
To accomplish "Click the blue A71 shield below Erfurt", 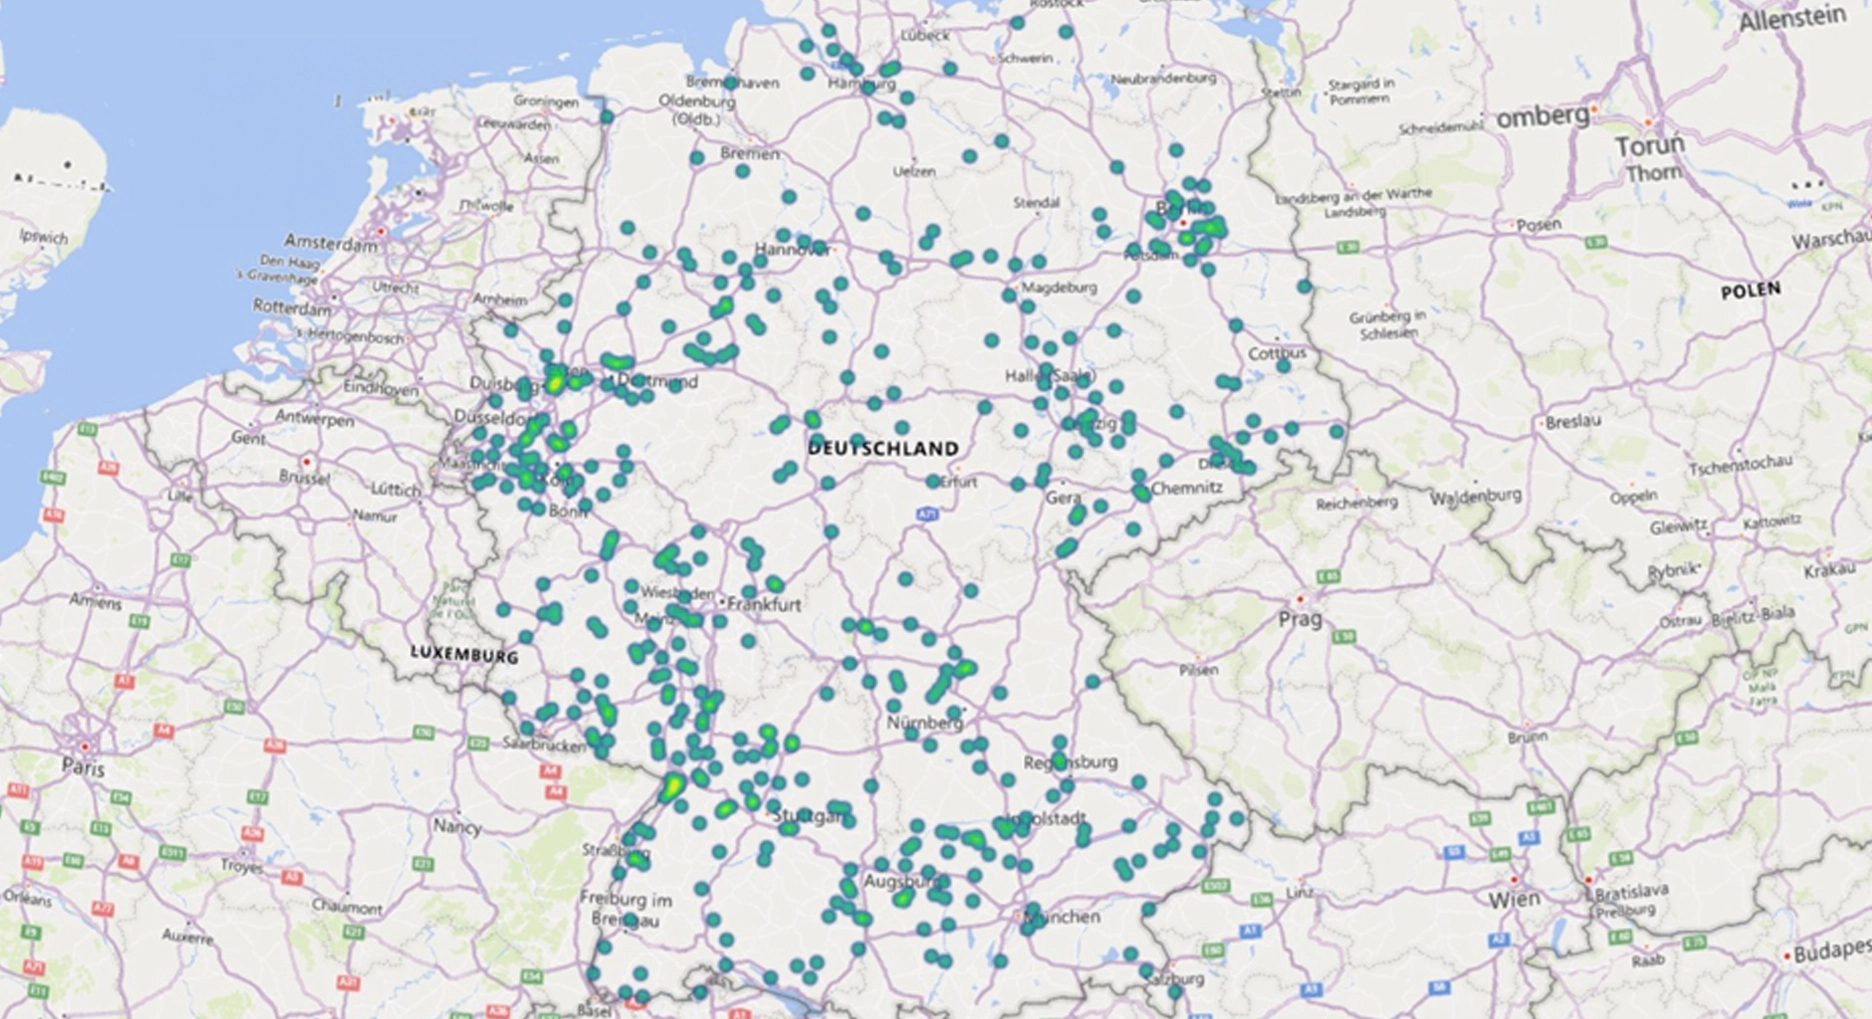I will 928,514.
